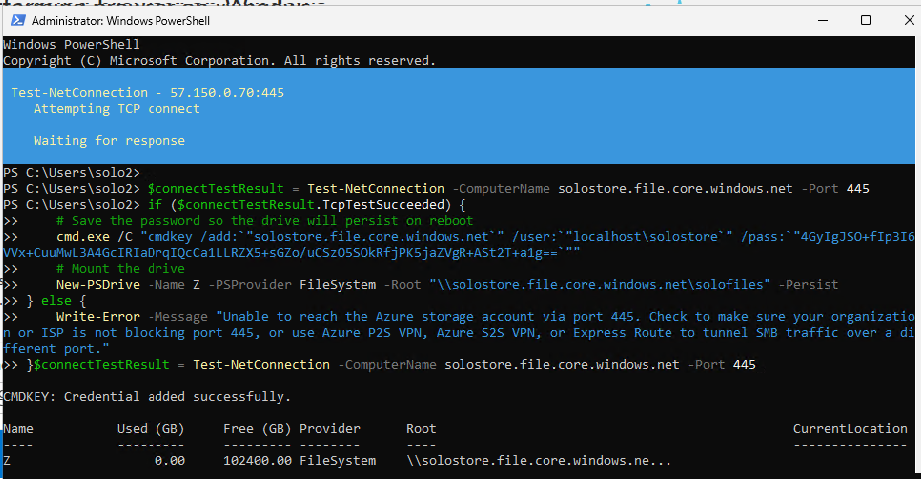Click 'CMDKEY: Credential added successfully.' message
This screenshot has width=921, height=479.
(147, 397)
